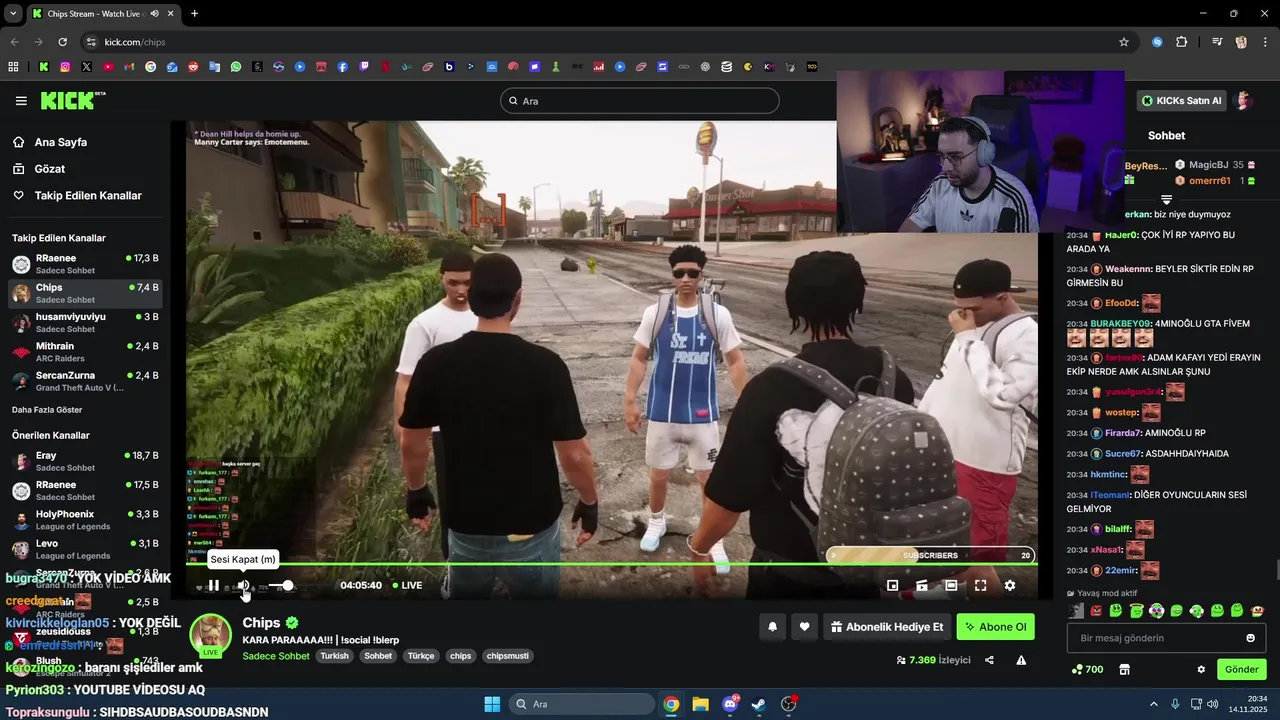
Task: Open chat settings gear icon
Action: pyautogui.click(x=1201, y=669)
